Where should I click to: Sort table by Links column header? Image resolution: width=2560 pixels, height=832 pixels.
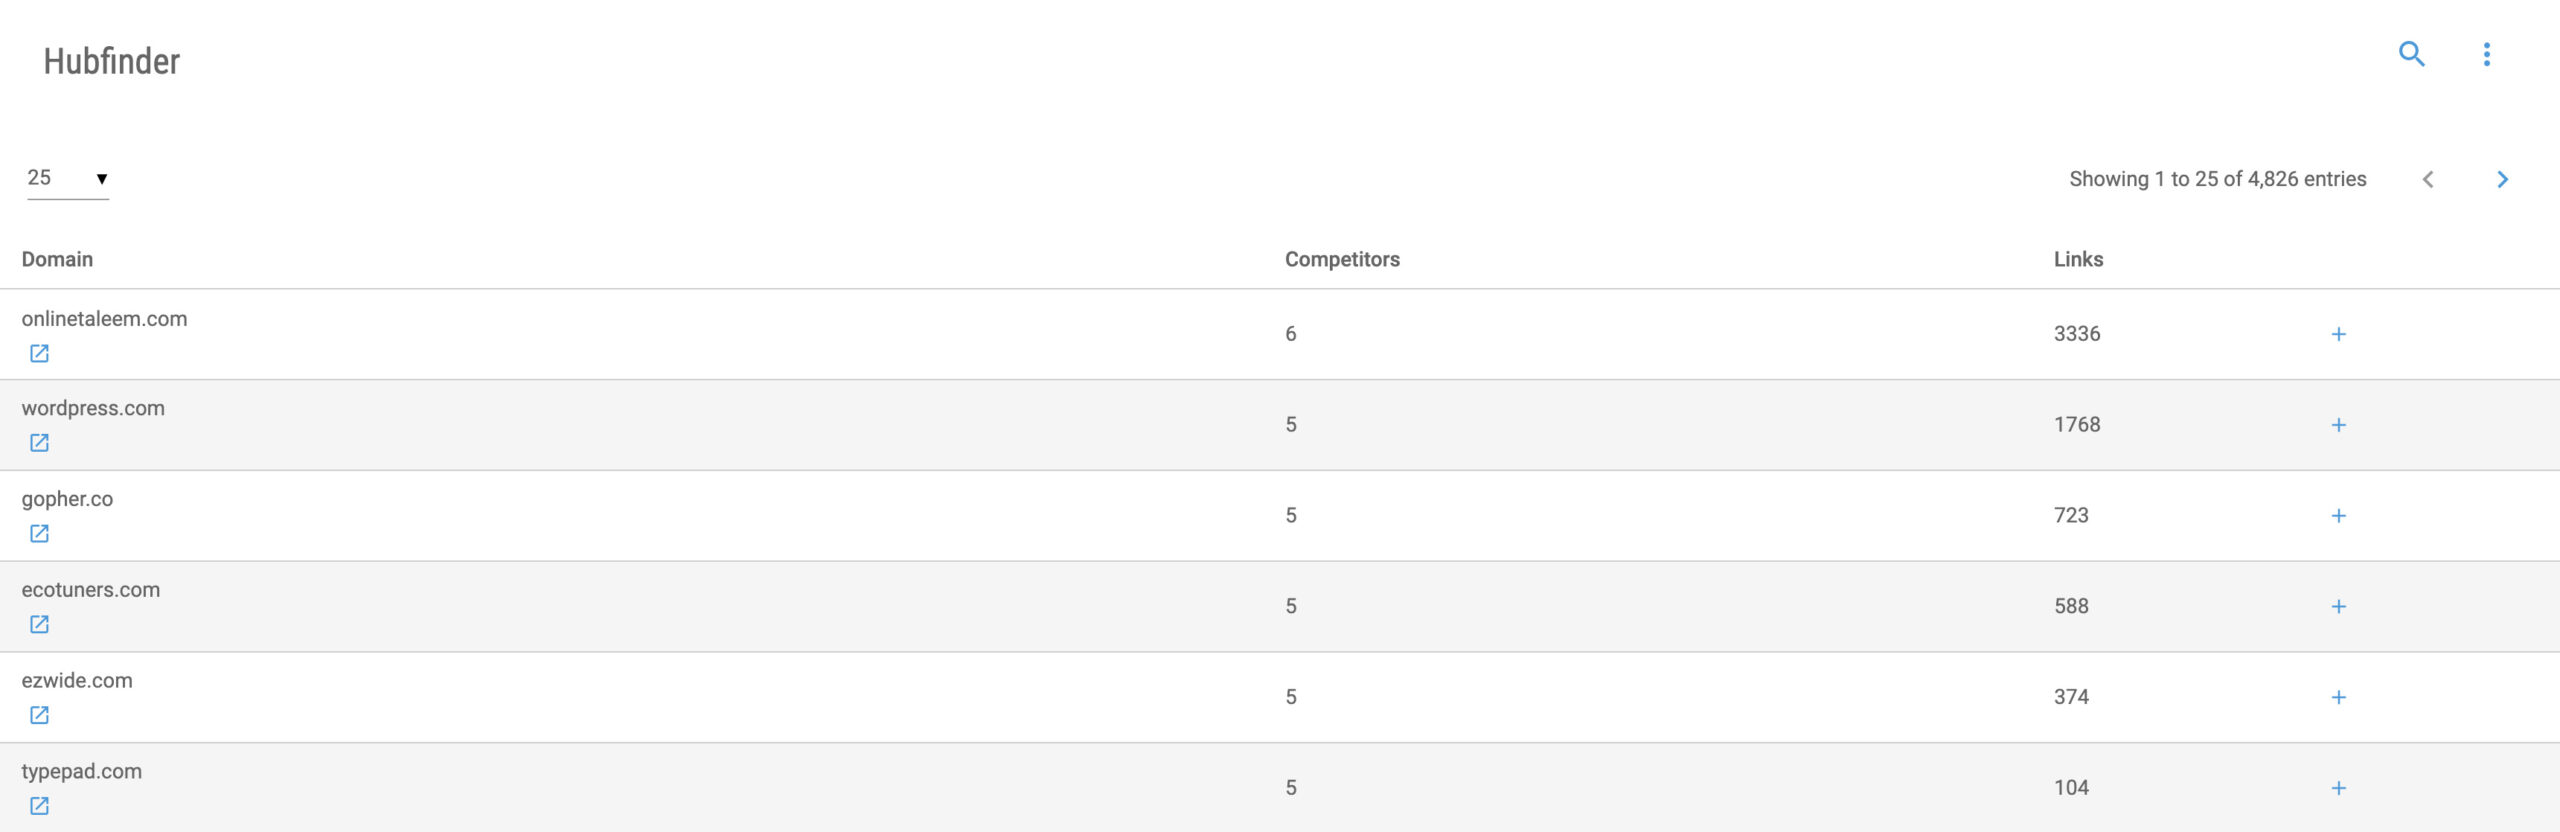[x=2078, y=259]
